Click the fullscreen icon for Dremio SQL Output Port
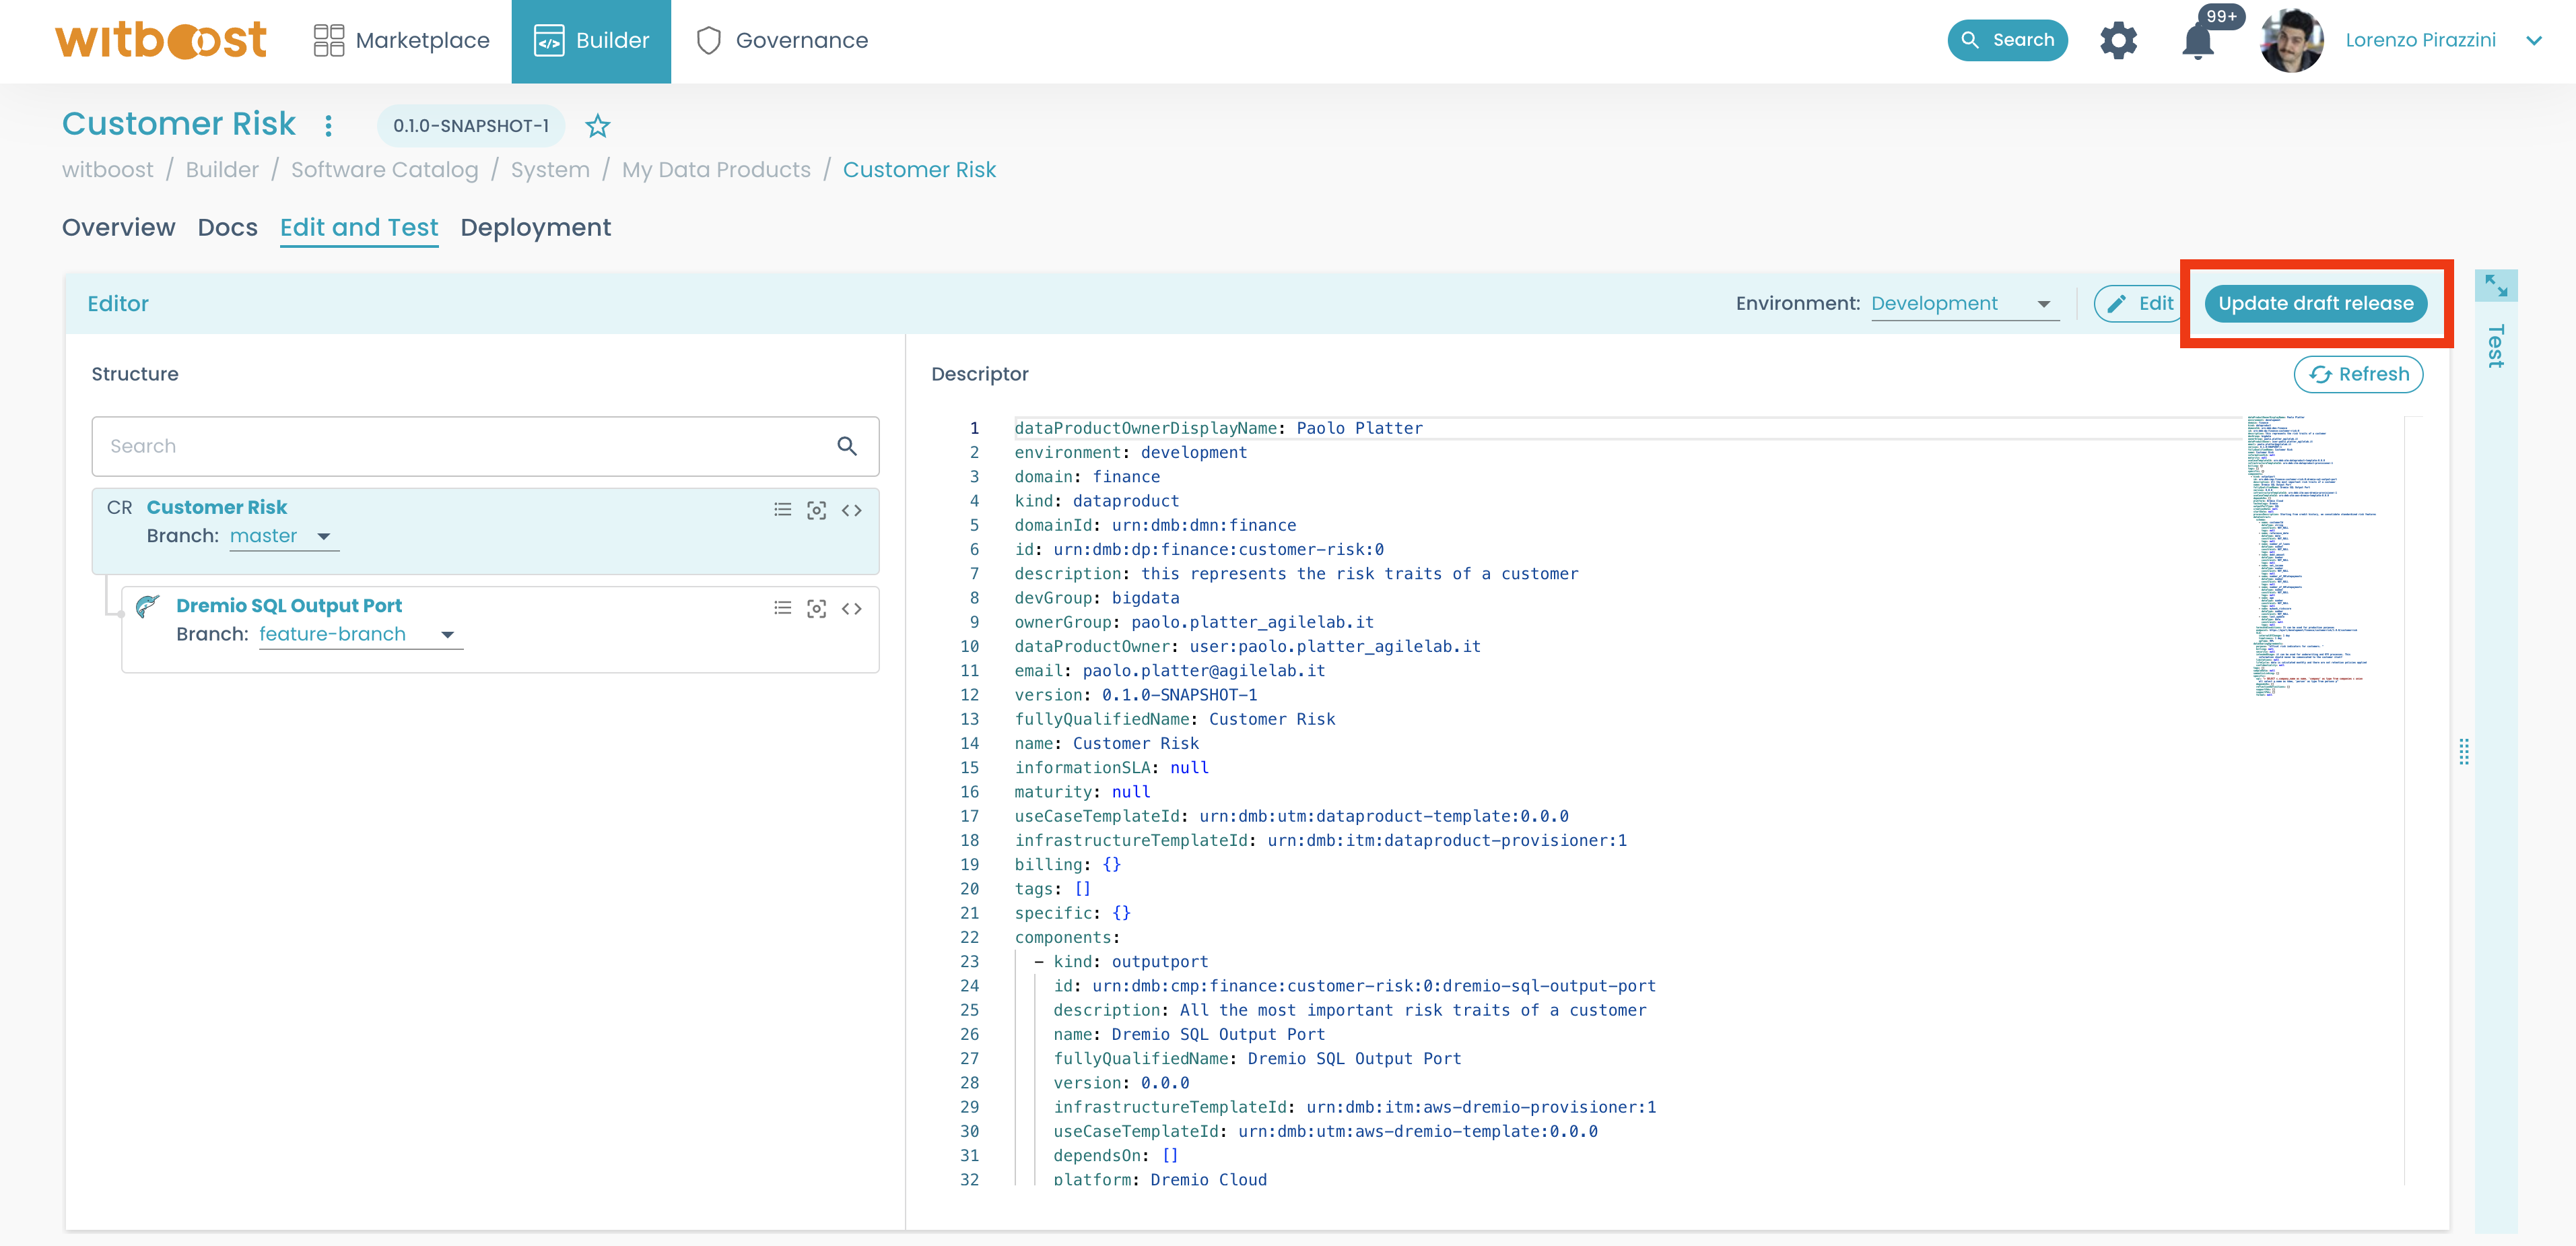 (x=817, y=608)
